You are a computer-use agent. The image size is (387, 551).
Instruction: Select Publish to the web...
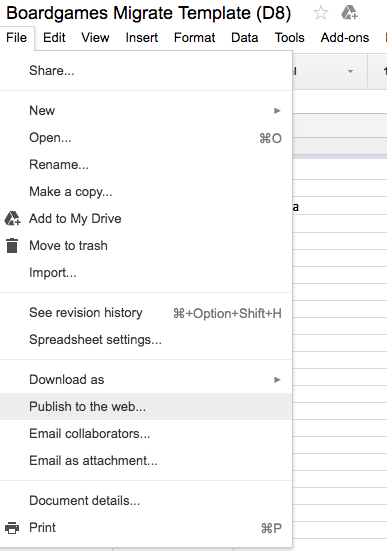point(146,407)
